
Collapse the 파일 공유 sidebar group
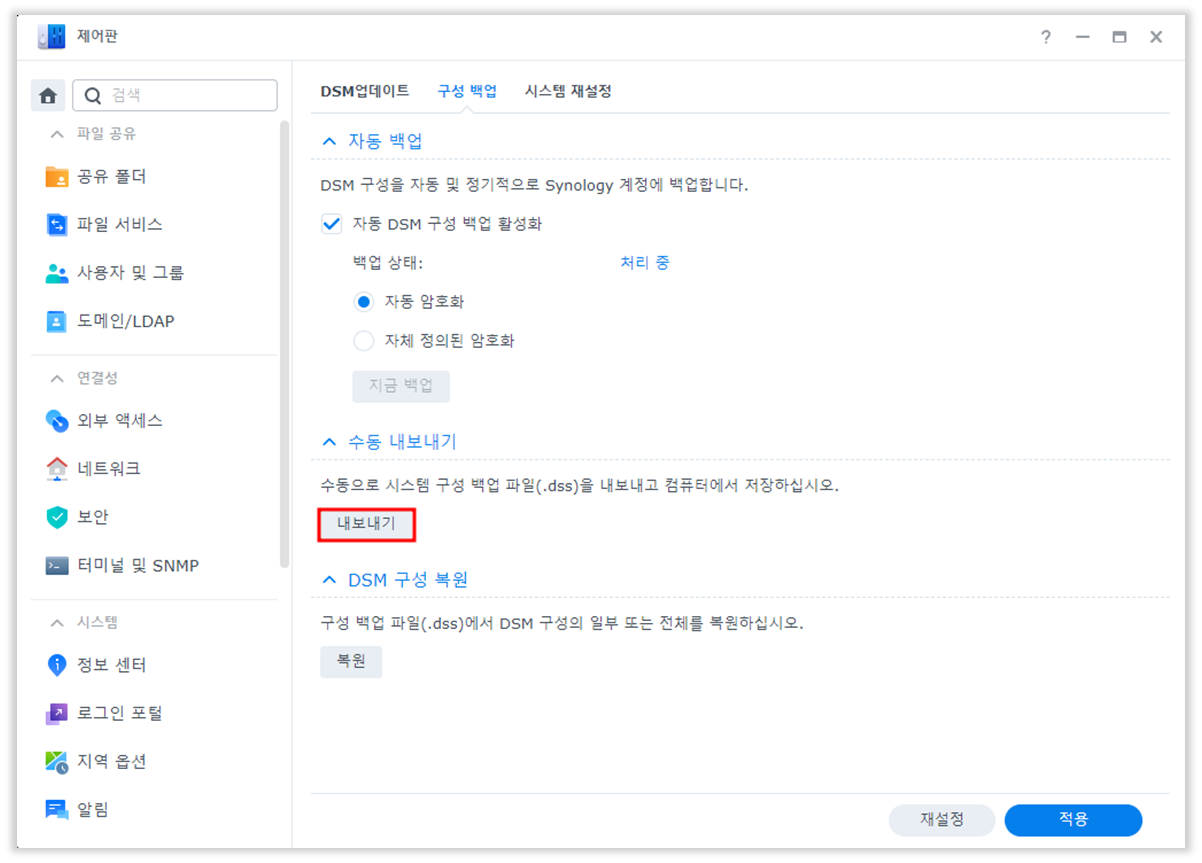coord(57,134)
